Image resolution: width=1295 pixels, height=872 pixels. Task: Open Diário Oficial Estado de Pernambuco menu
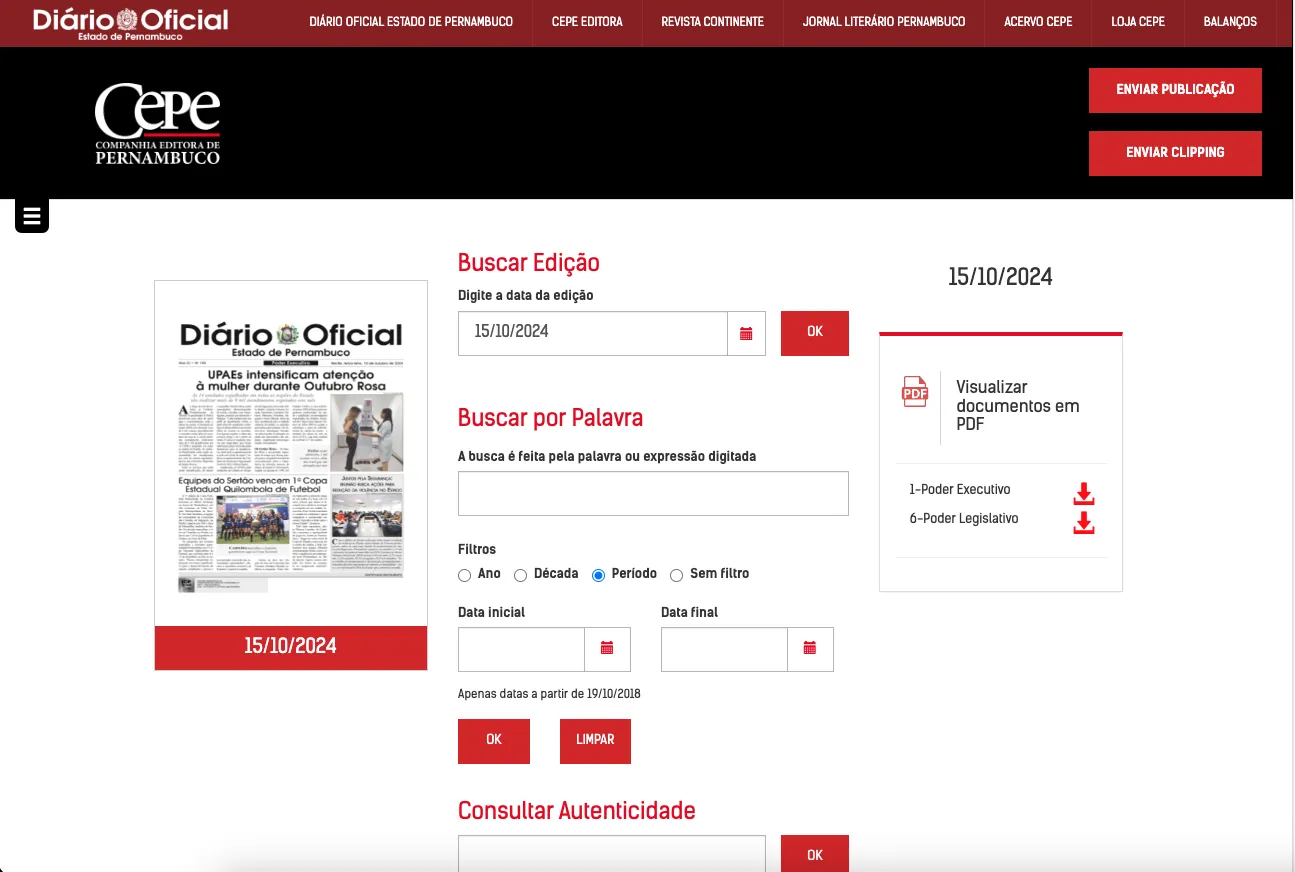click(411, 22)
